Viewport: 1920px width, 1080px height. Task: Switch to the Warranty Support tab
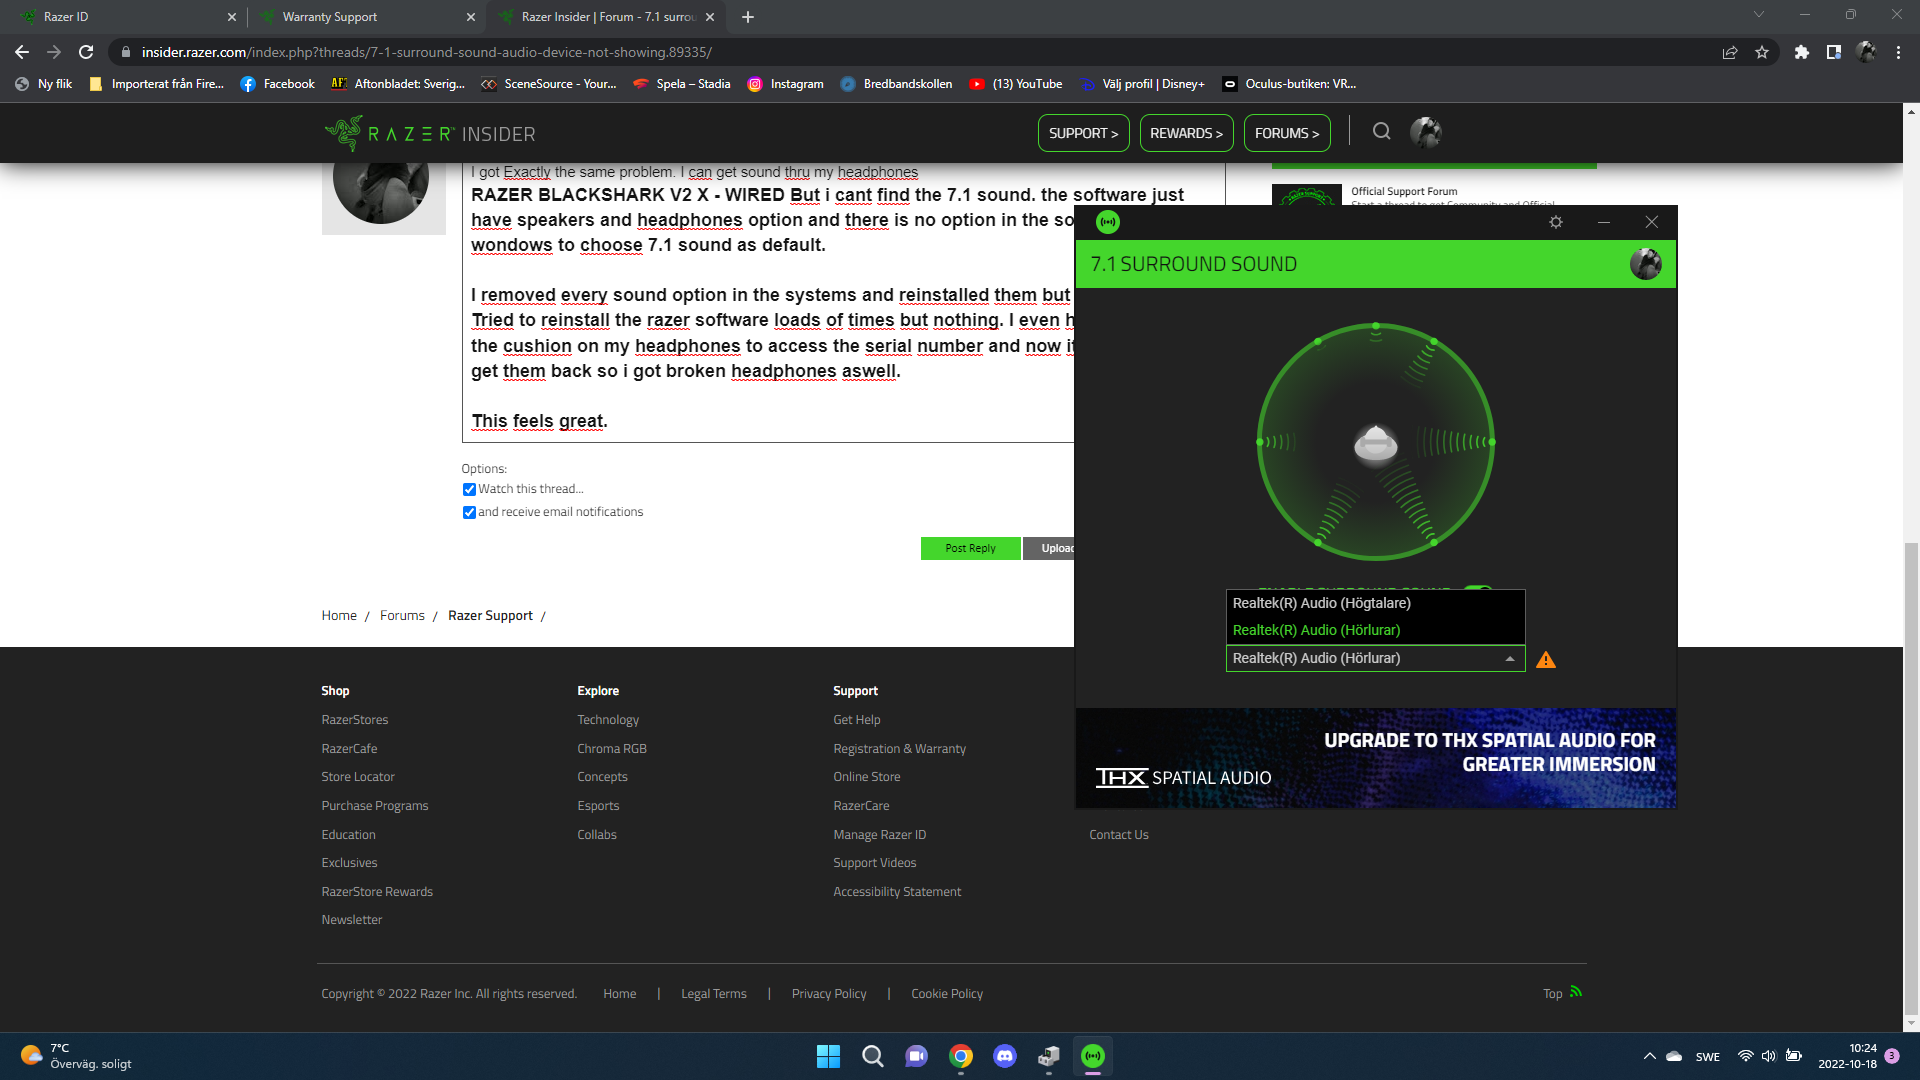[x=365, y=17]
